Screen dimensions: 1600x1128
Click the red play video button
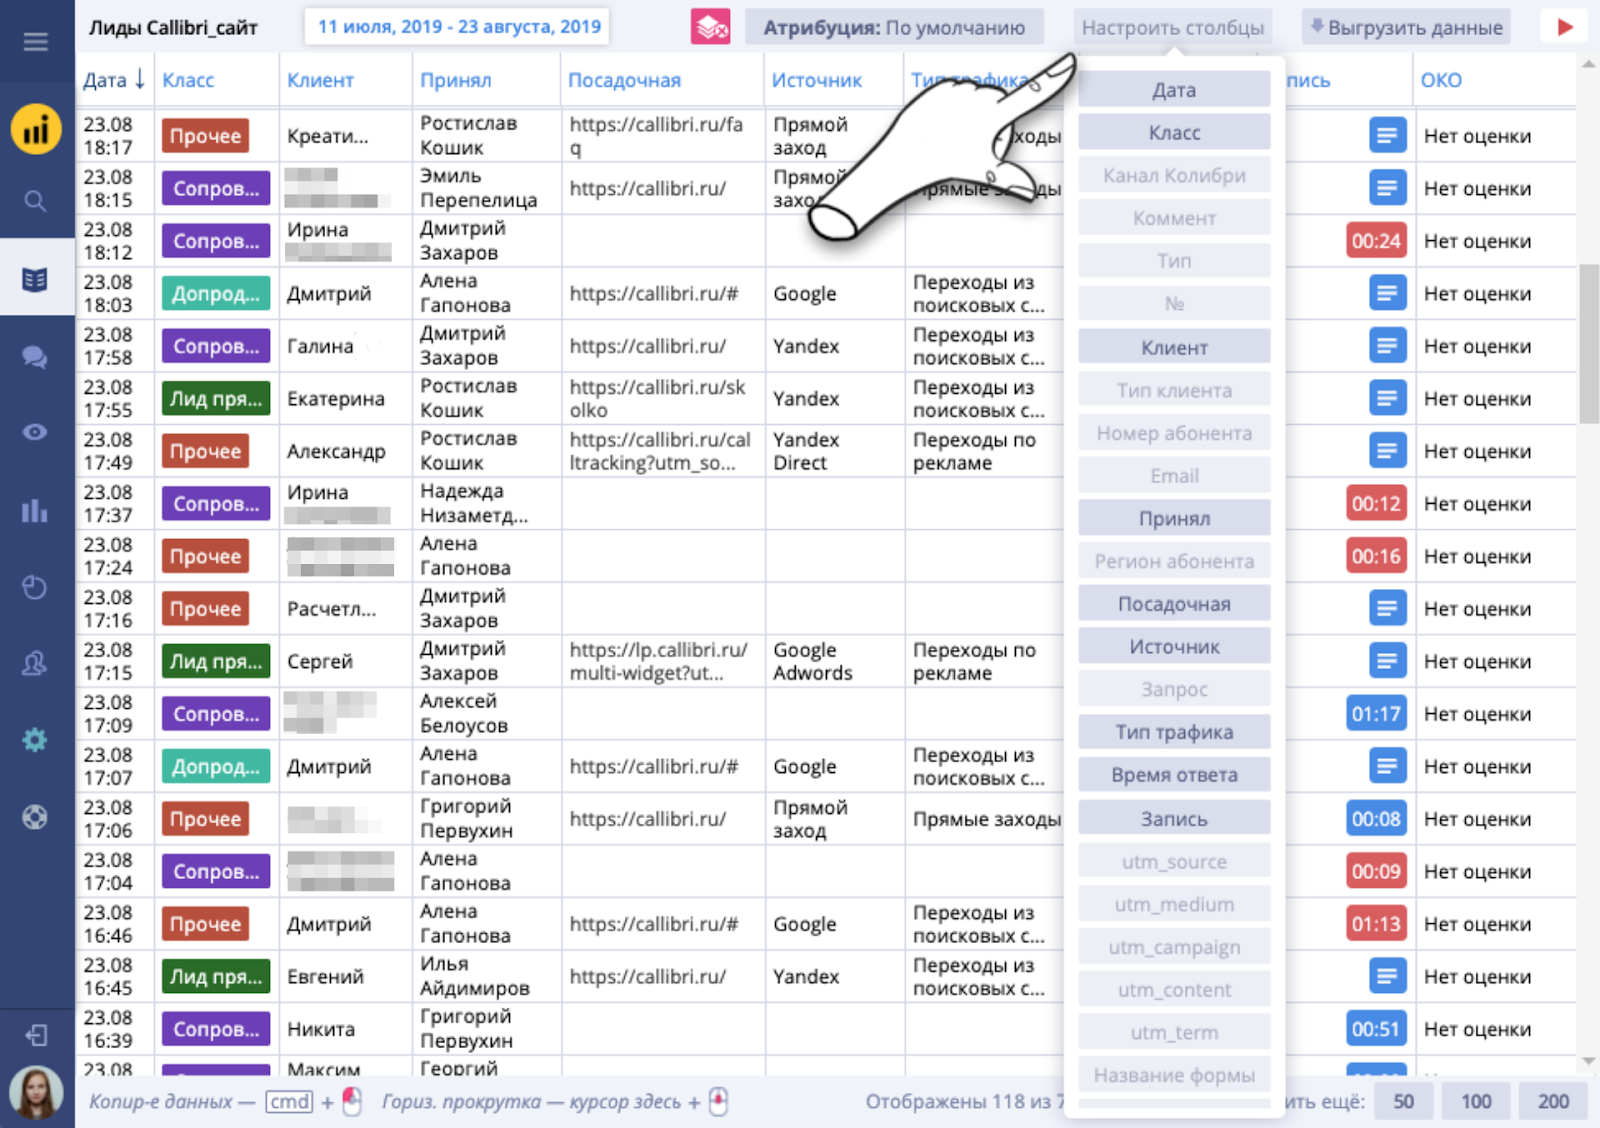point(1565,27)
